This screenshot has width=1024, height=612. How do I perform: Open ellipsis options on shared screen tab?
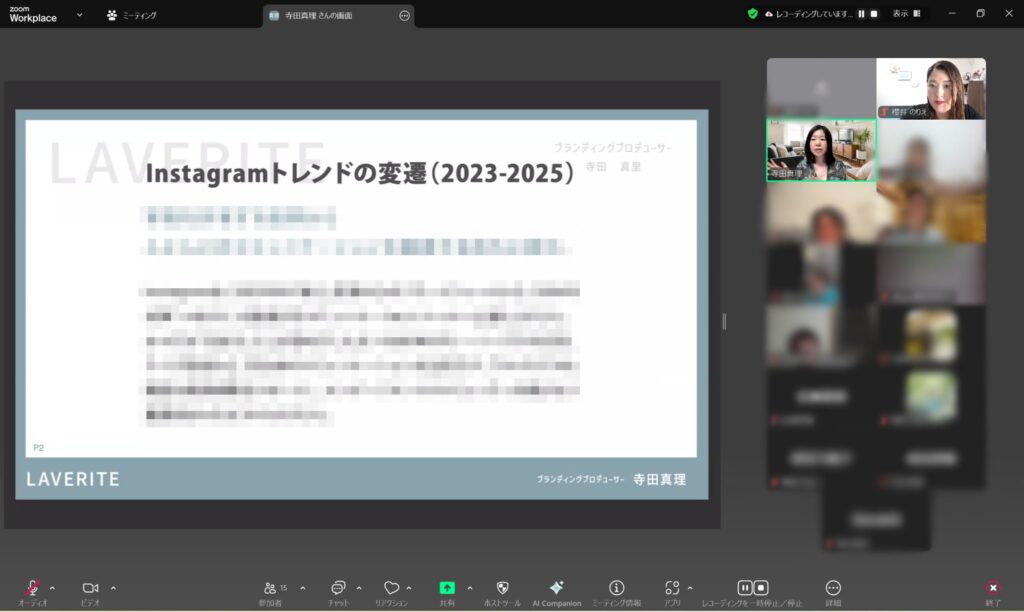click(x=404, y=16)
